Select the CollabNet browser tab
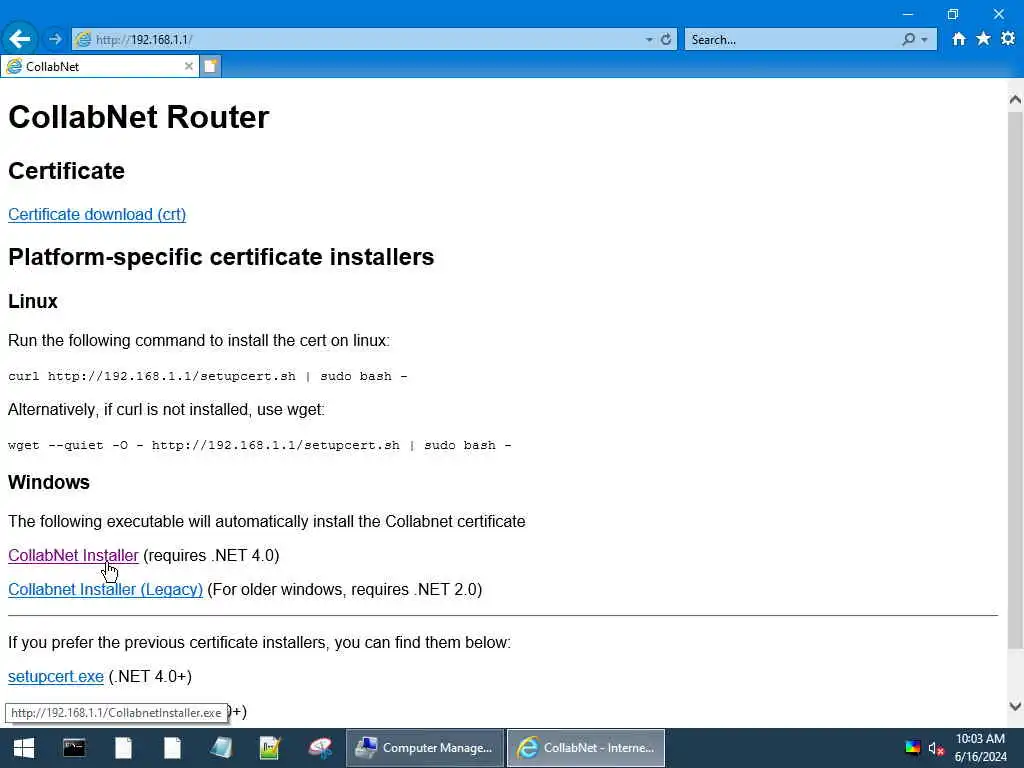The width and height of the screenshot is (1024, 768). 100,66
